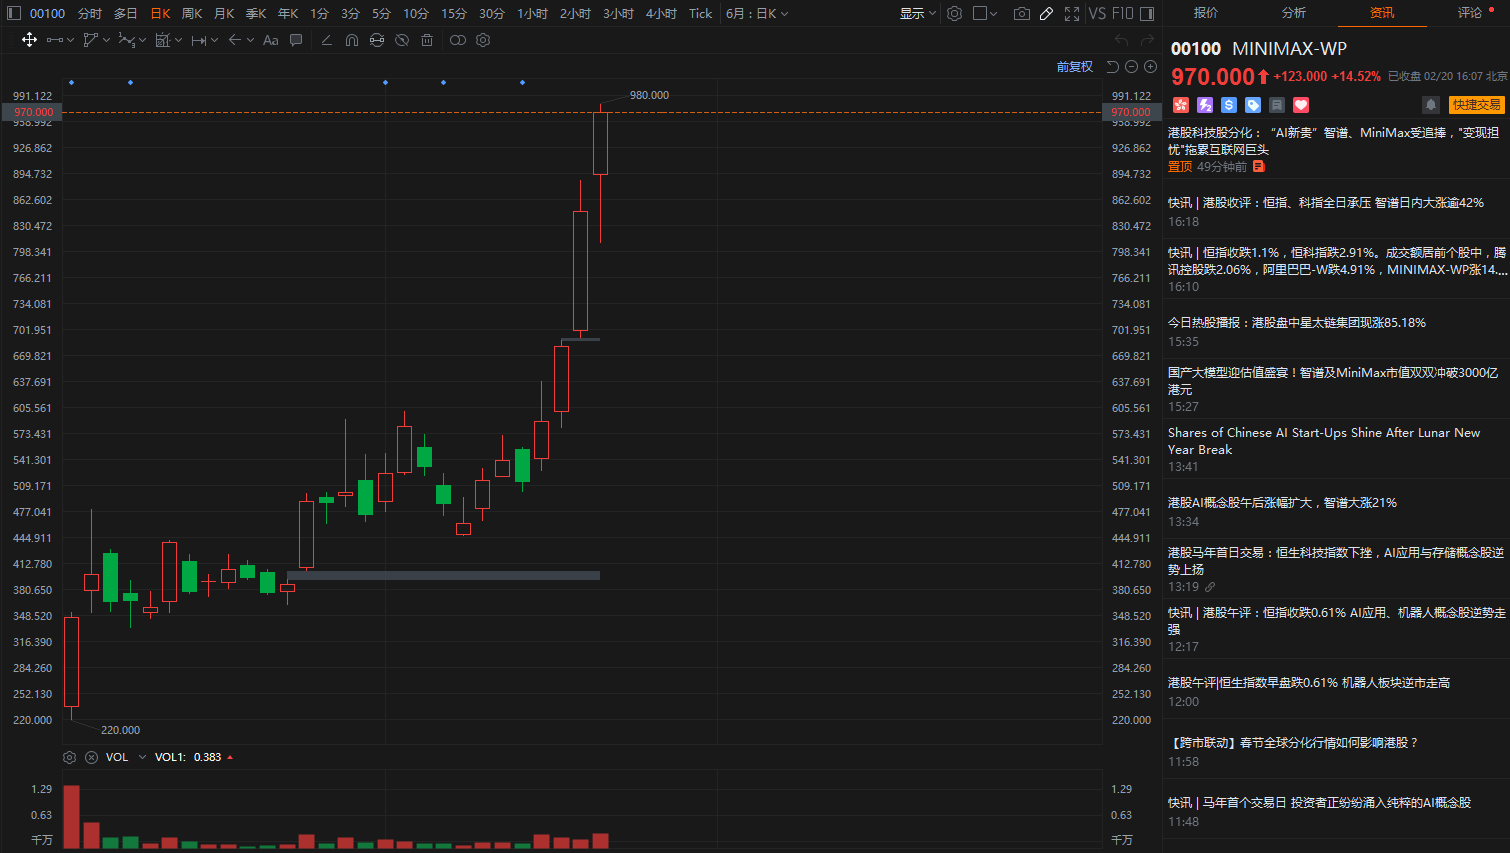Open the 前复权 adjustment option
This screenshot has width=1510, height=853.
coord(1075,67)
